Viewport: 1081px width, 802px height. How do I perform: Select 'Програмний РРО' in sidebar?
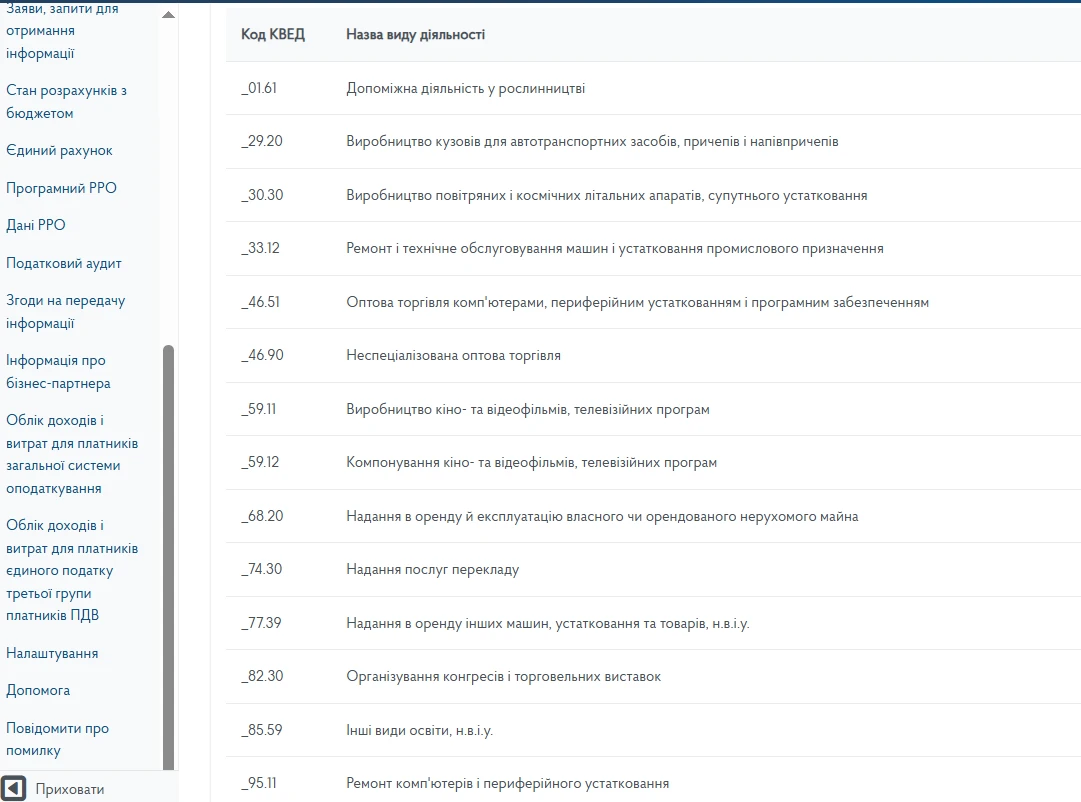61,188
